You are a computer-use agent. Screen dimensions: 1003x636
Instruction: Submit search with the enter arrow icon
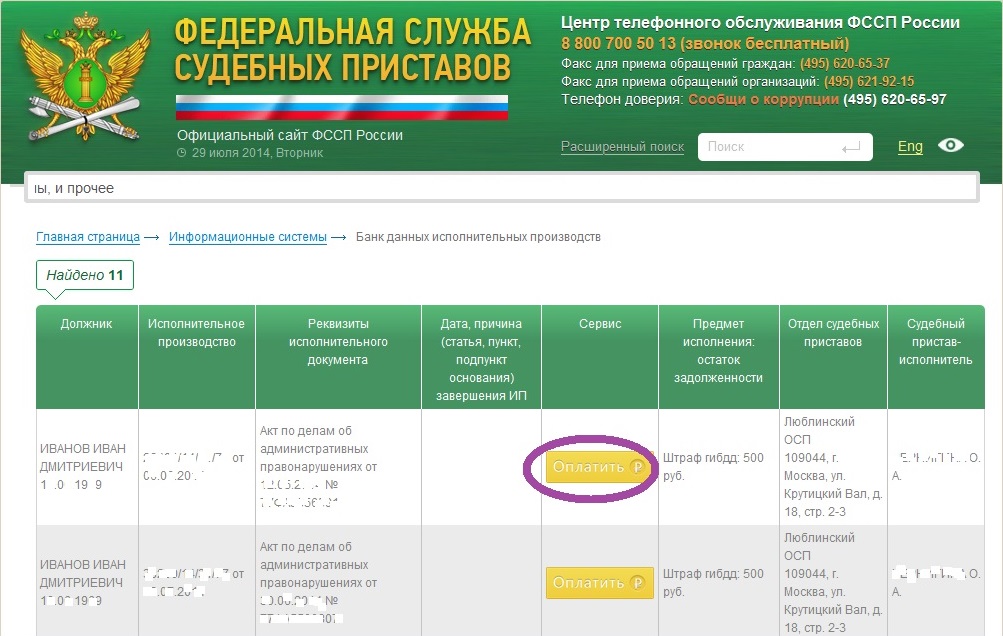pyautogui.click(x=851, y=148)
